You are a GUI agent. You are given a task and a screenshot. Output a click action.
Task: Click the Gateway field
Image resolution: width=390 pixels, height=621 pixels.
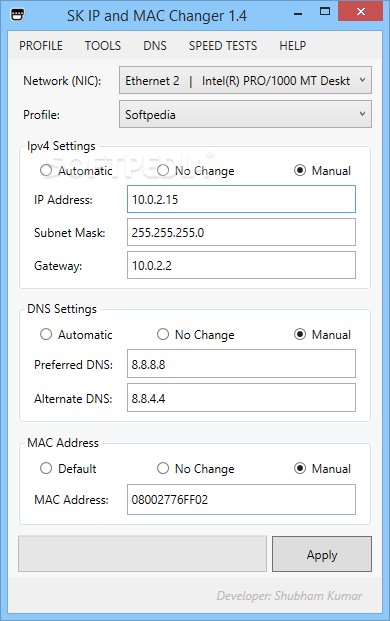241,265
